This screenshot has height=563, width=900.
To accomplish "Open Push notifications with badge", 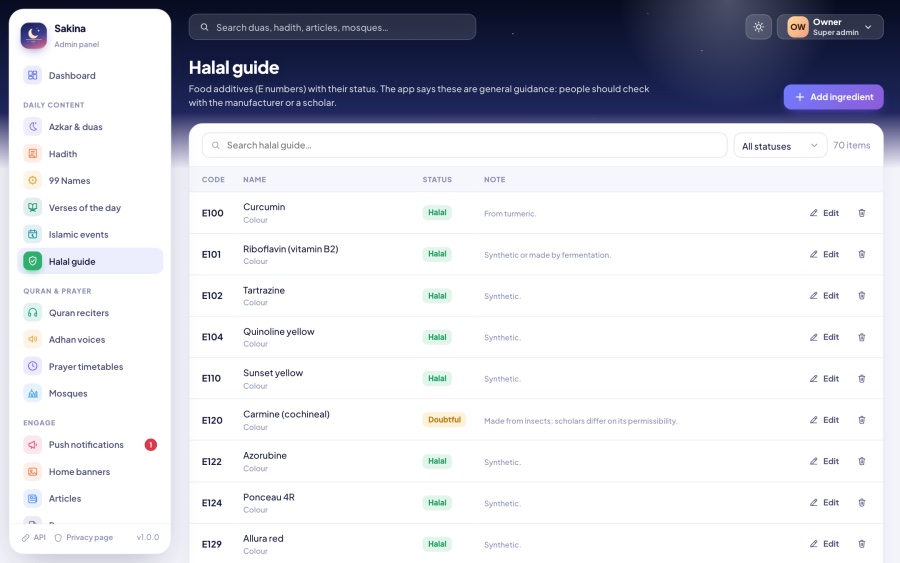I will [x=90, y=445].
